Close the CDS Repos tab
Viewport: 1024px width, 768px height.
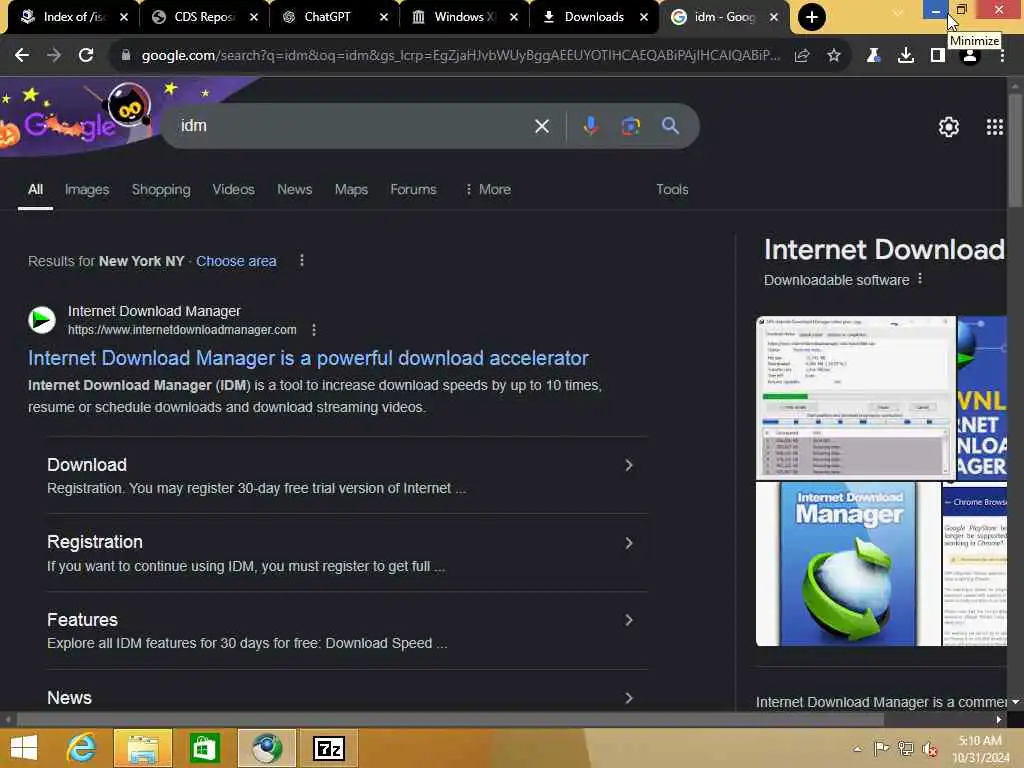click(254, 17)
